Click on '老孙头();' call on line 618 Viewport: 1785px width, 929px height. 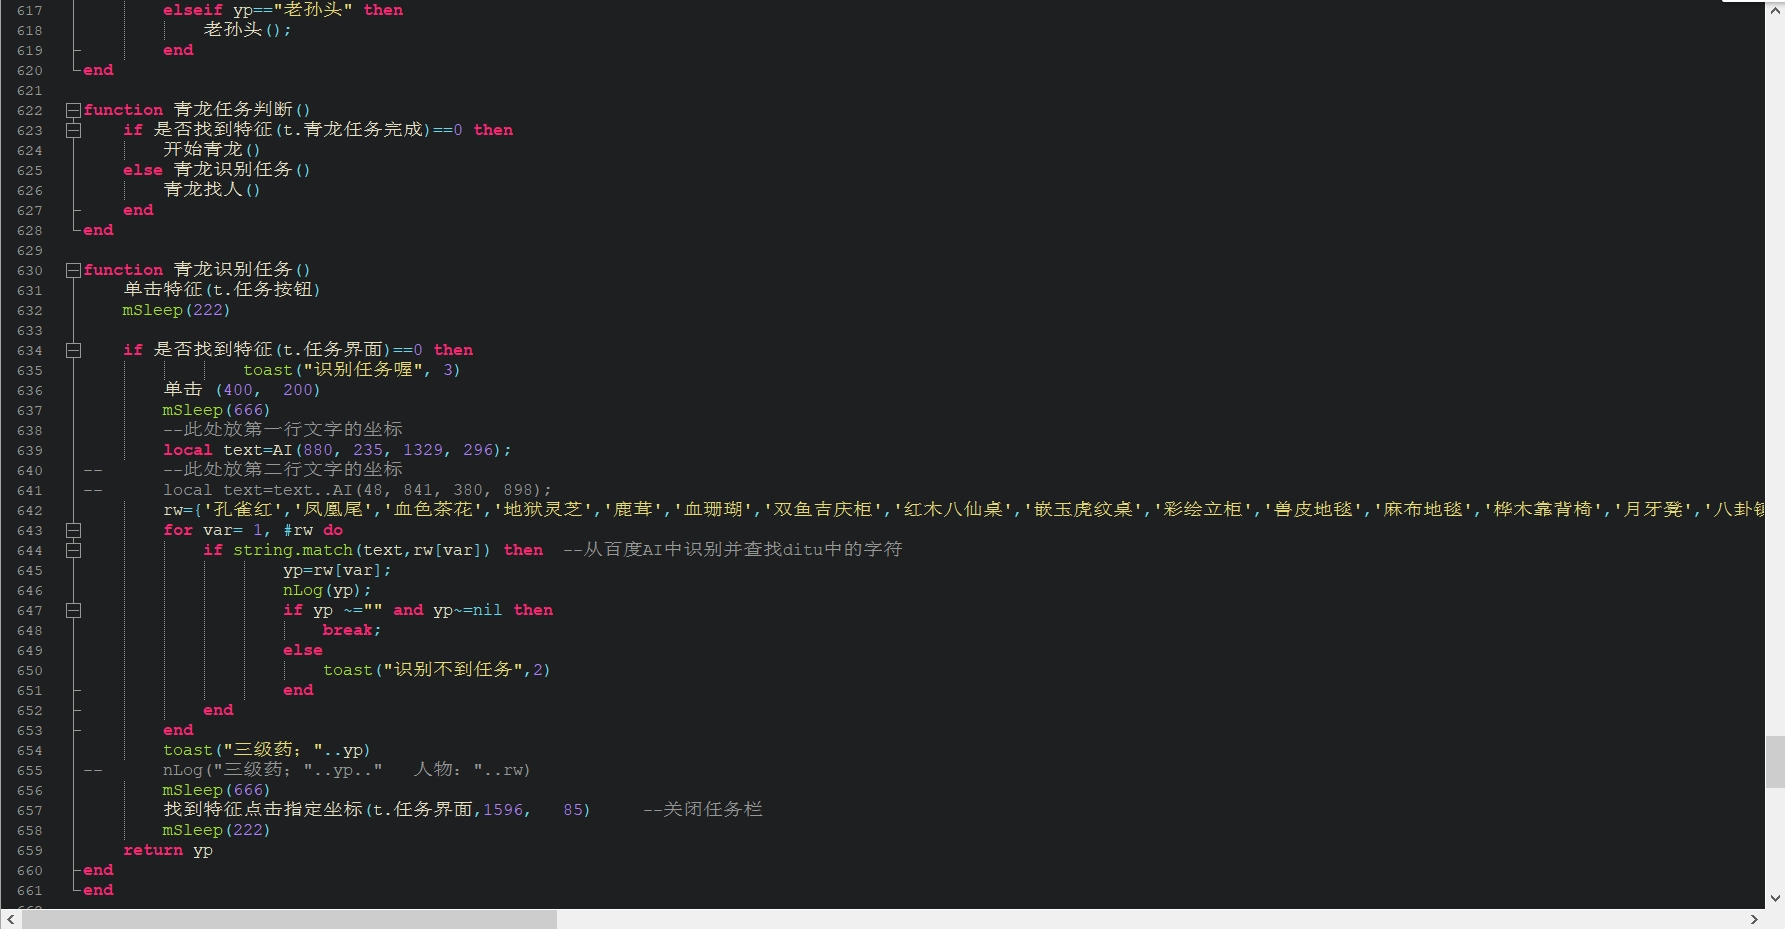click(x=247, y=30)
